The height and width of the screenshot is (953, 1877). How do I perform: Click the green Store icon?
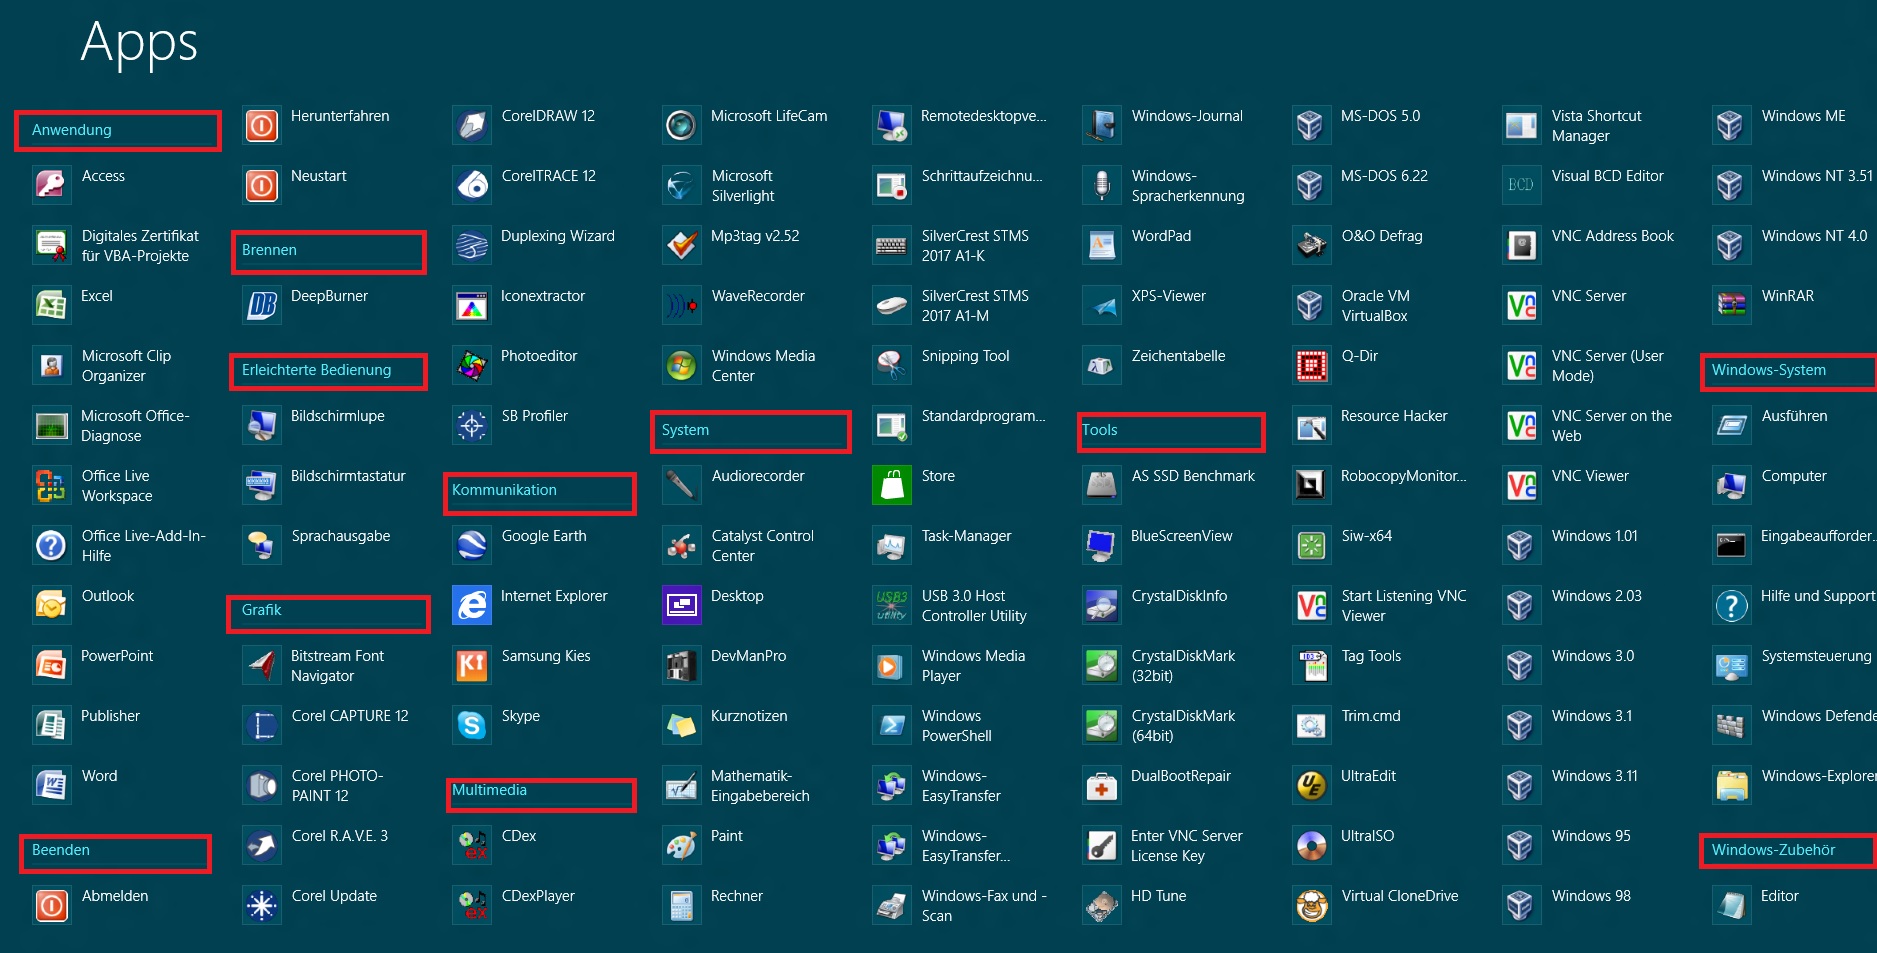tap(891, 485)
